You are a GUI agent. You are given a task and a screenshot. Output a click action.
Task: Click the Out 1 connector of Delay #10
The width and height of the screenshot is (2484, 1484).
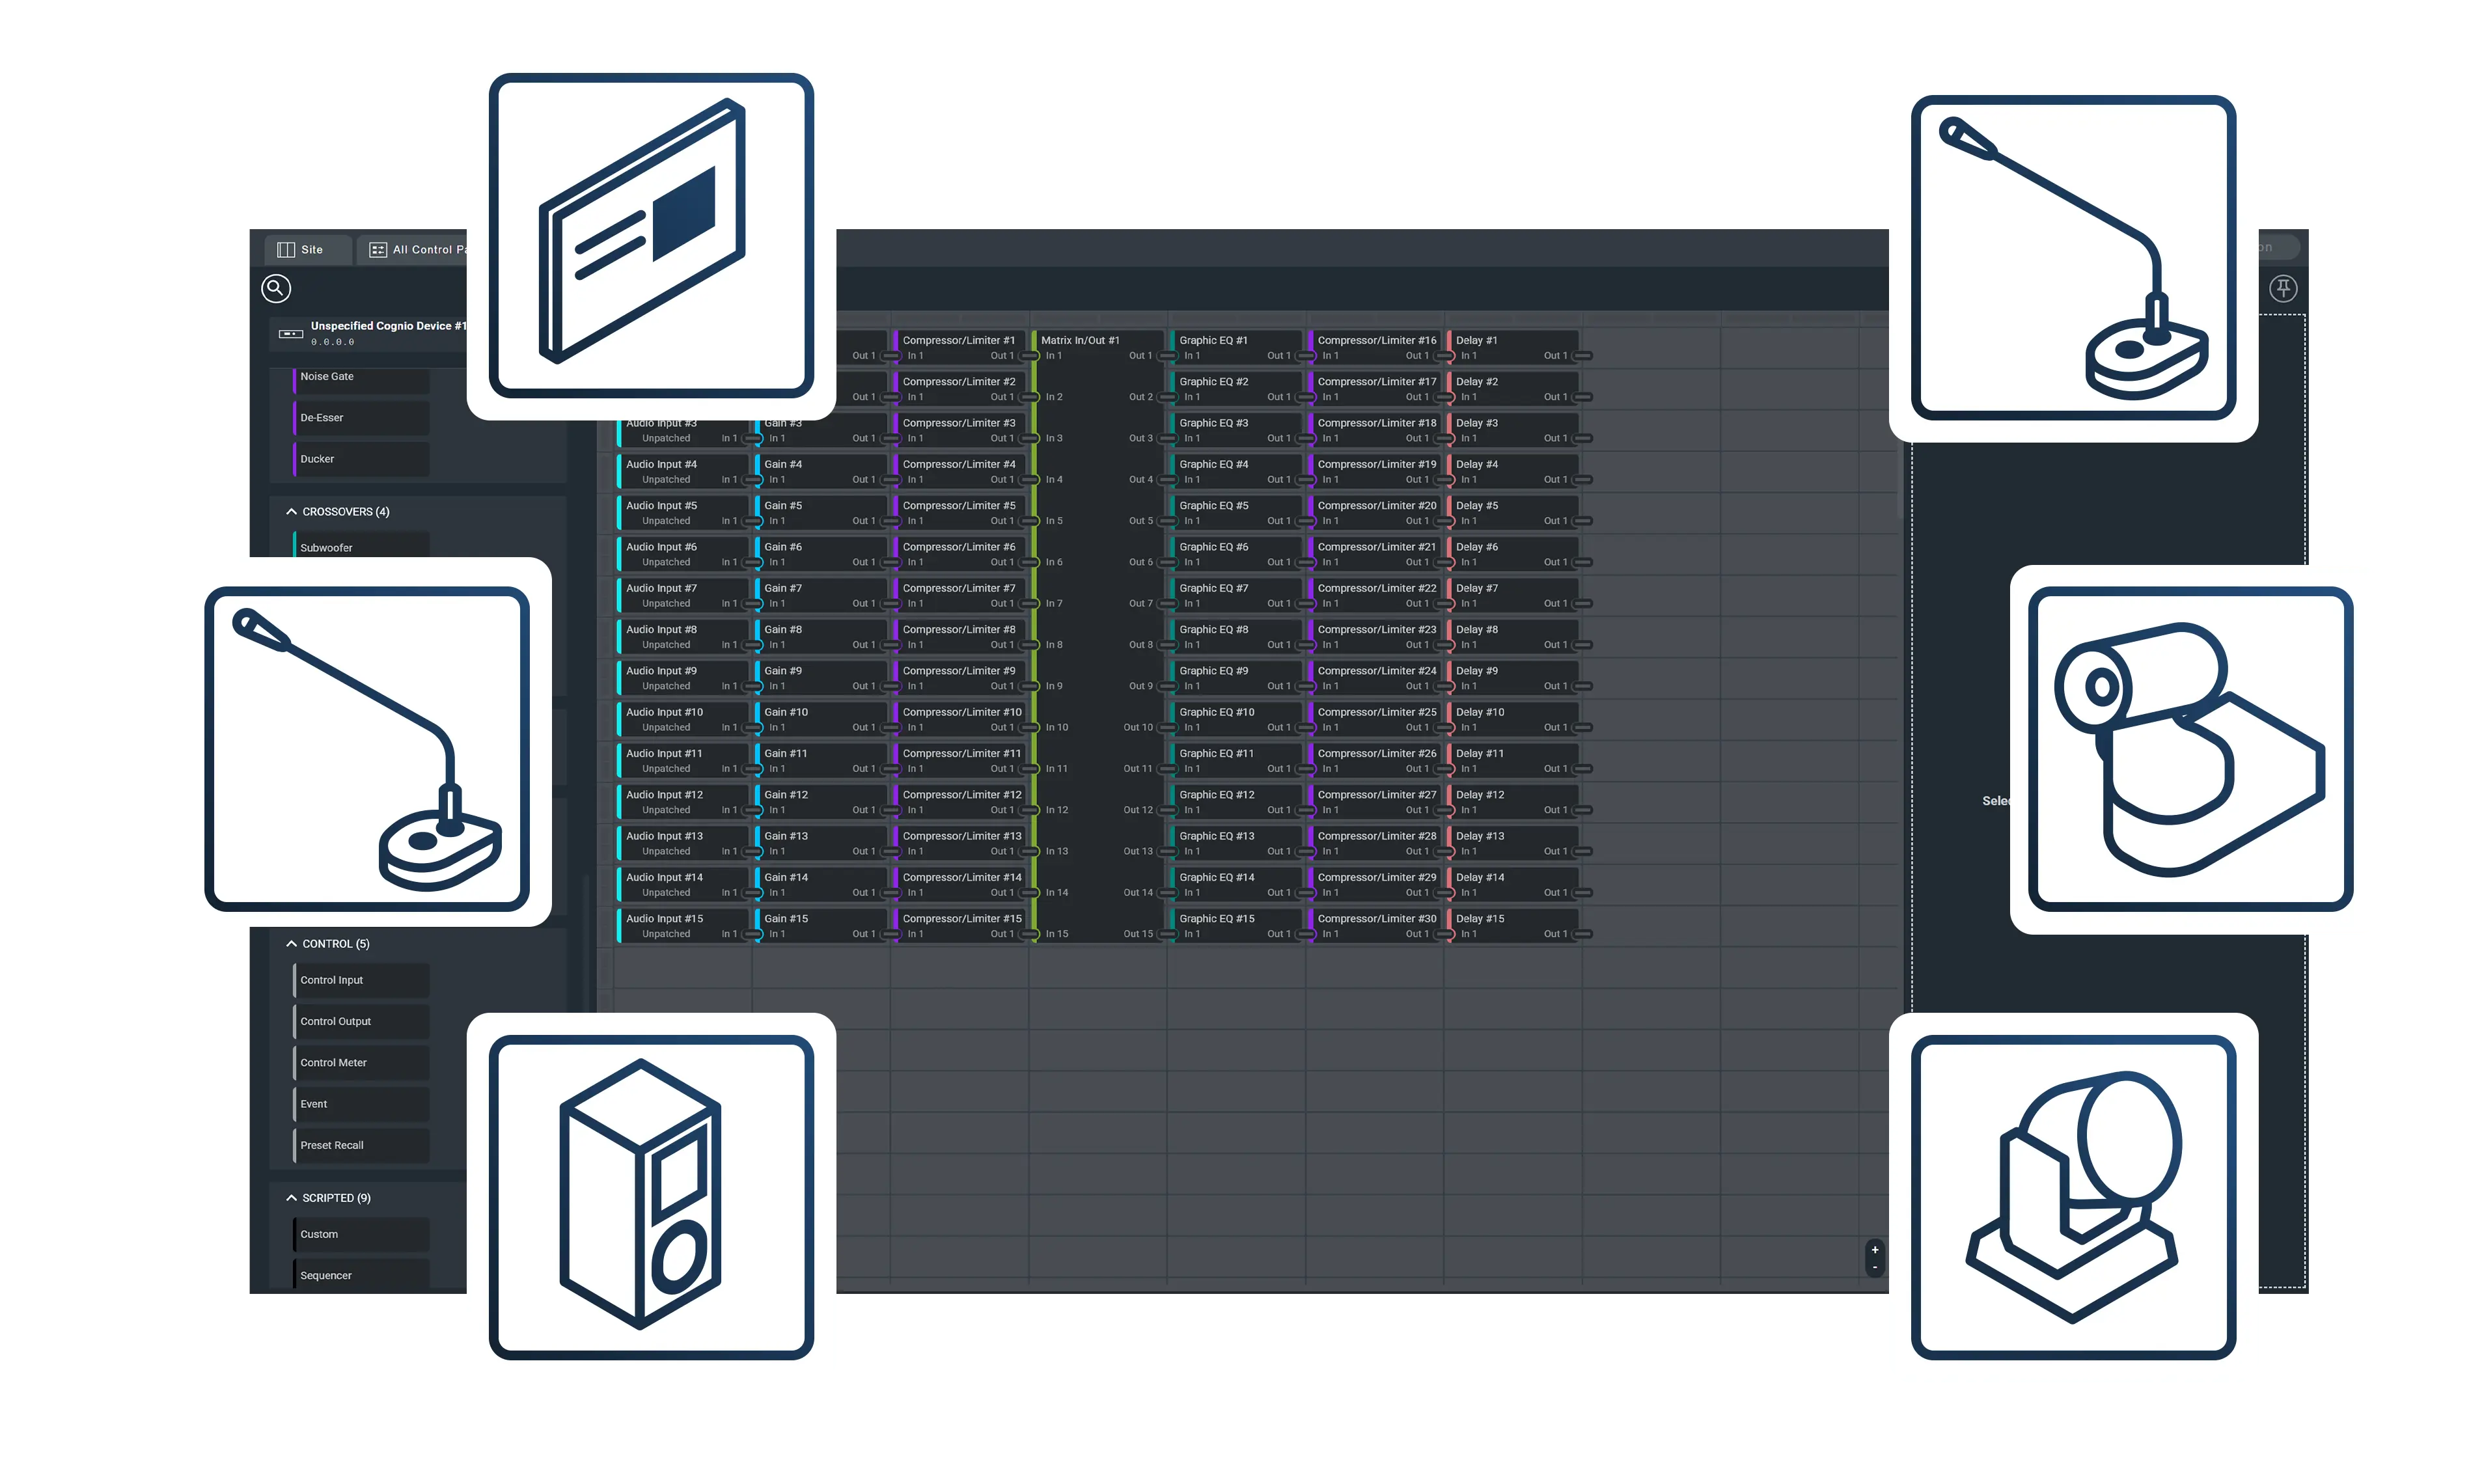coord(1583,728)
